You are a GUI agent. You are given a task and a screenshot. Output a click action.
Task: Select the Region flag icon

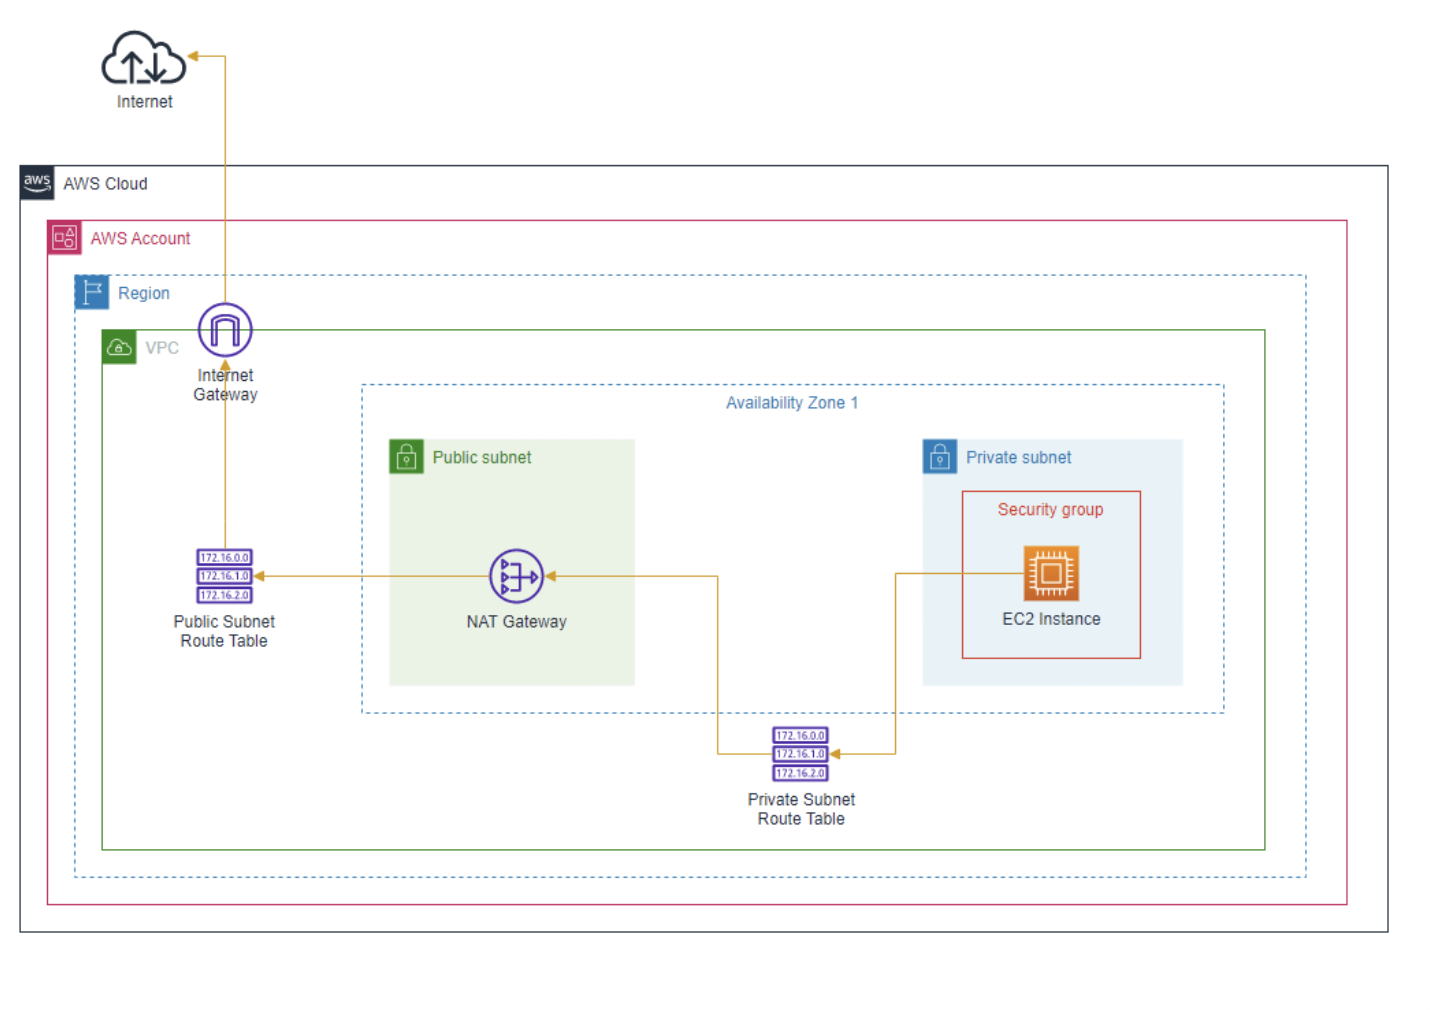point(92,292)
